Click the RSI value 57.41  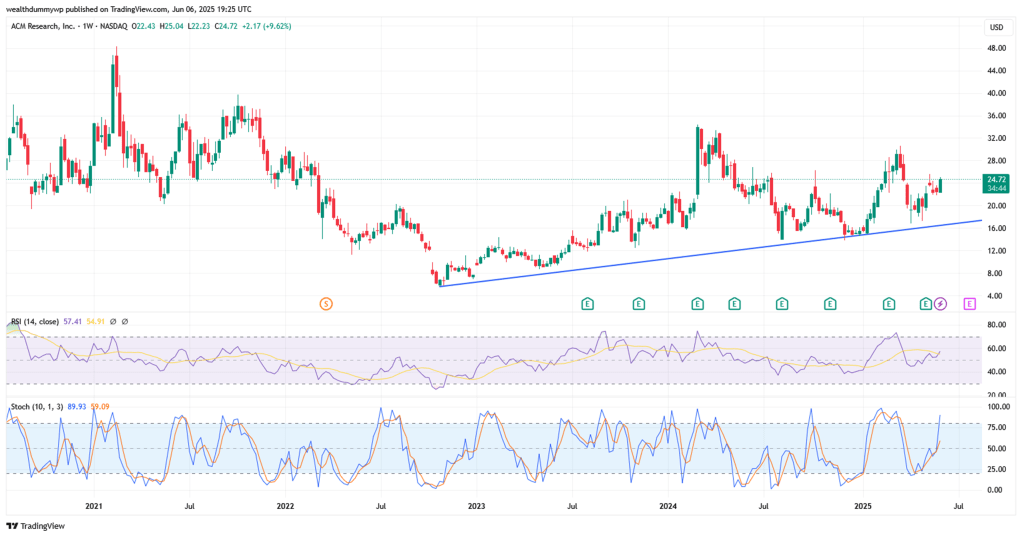[72, 322]
